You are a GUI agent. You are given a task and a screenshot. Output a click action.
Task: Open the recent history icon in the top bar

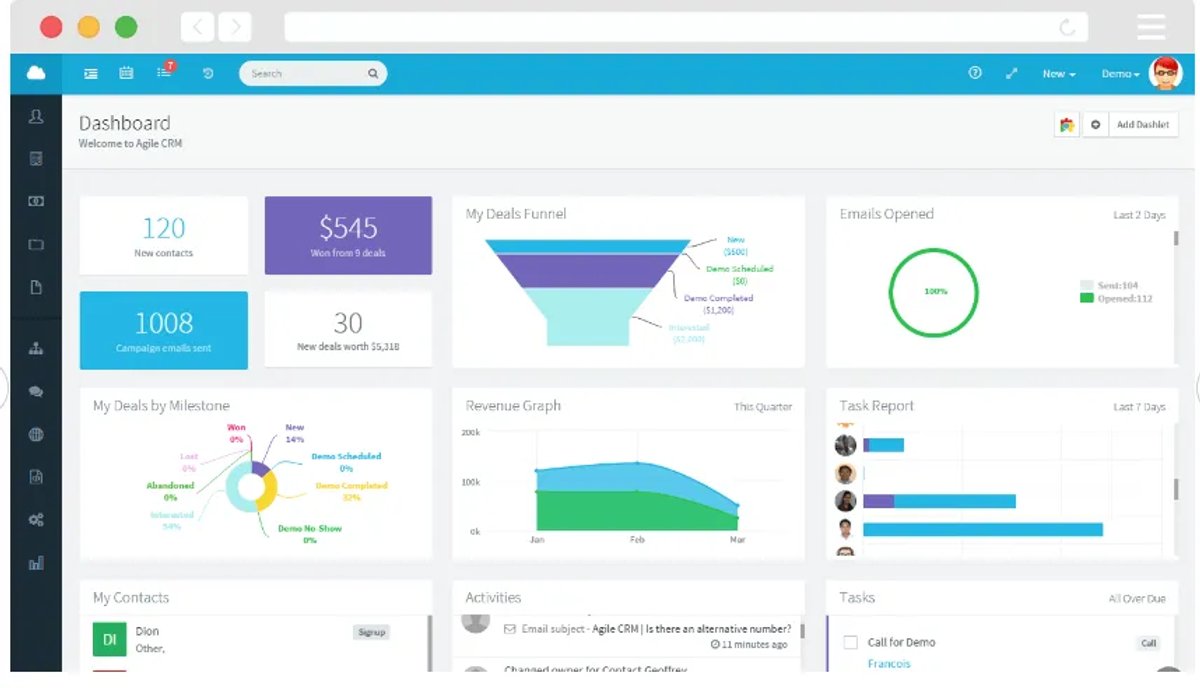208,73
